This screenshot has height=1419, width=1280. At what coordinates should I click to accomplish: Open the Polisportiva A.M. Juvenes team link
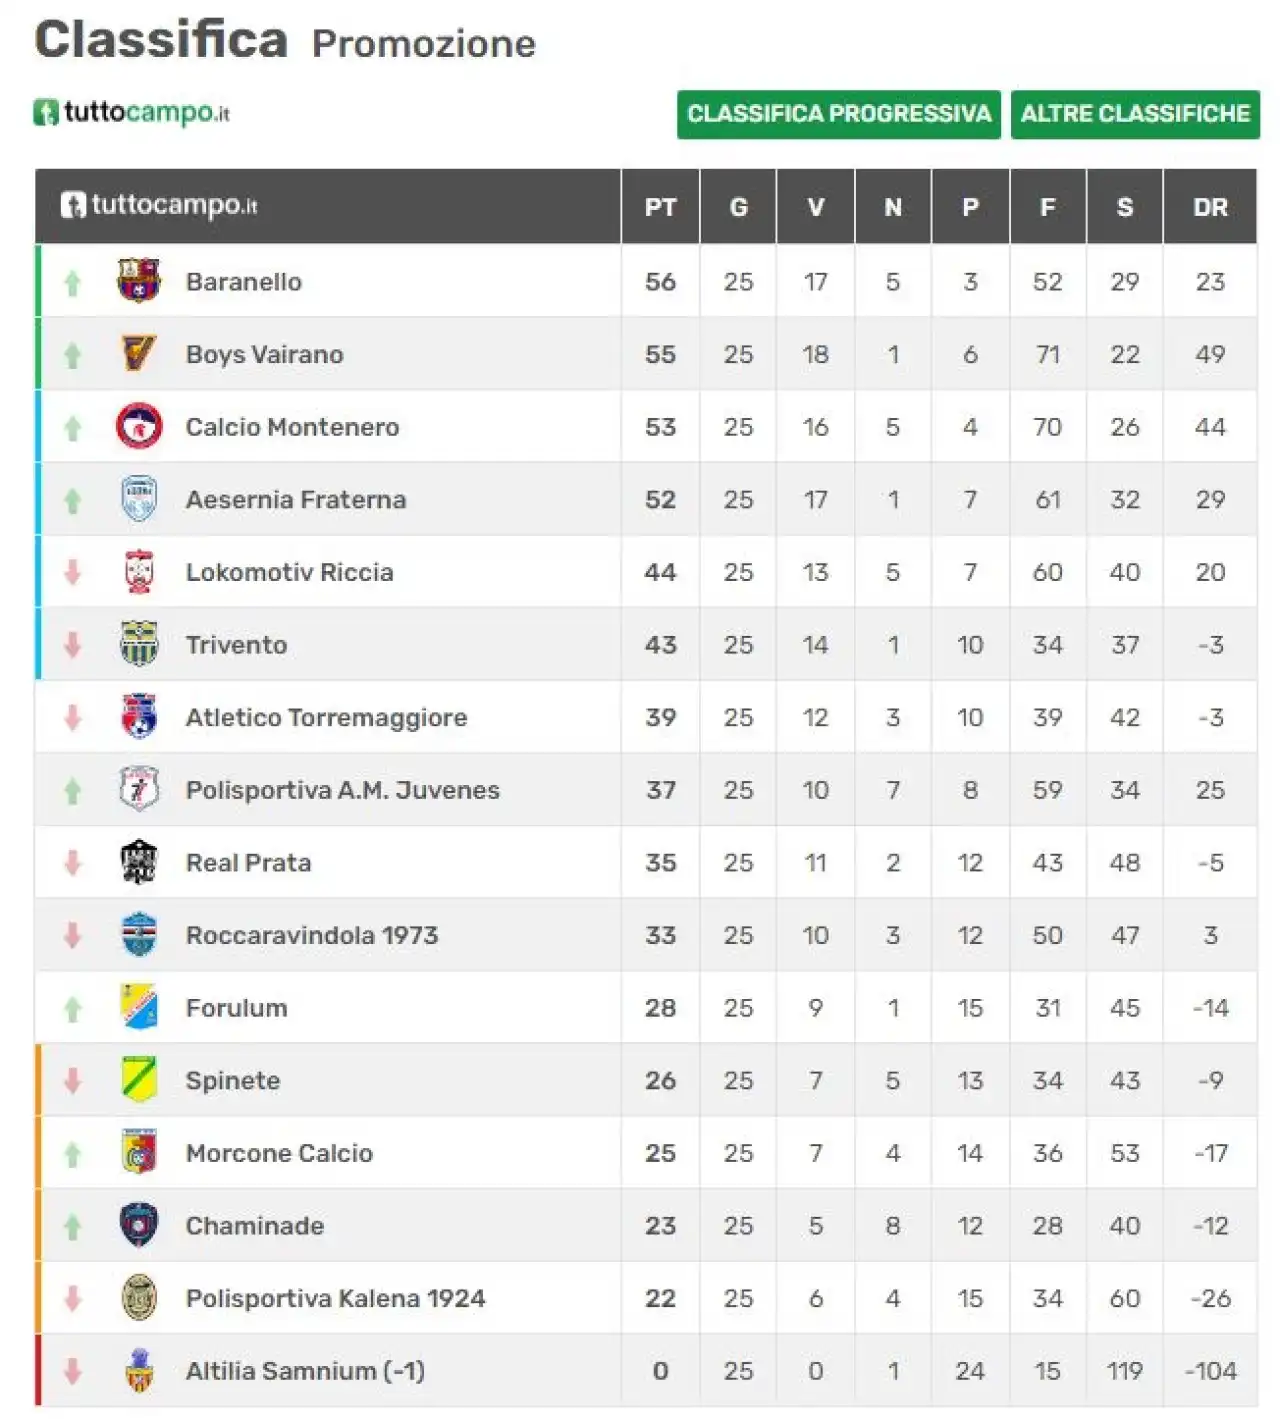[x=343, y=790]
